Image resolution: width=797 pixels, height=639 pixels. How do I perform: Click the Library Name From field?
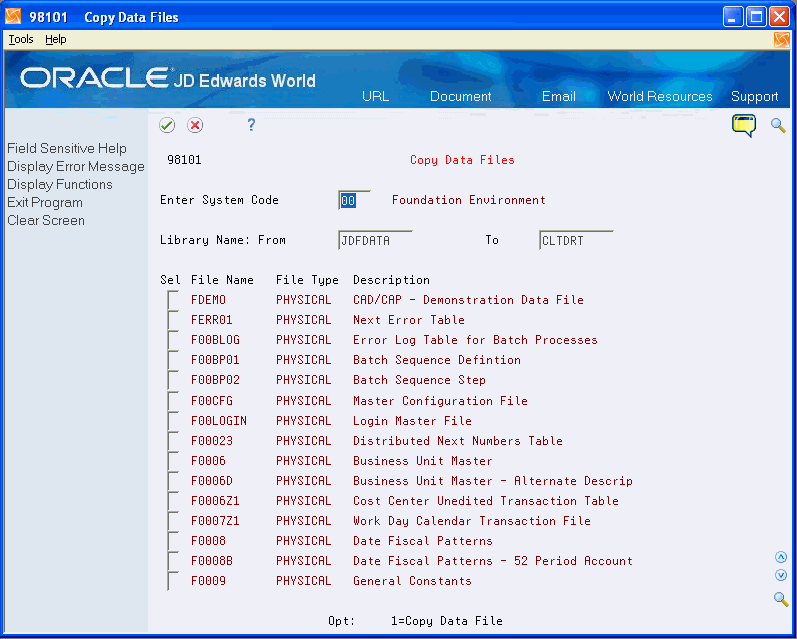coord(375,240)
